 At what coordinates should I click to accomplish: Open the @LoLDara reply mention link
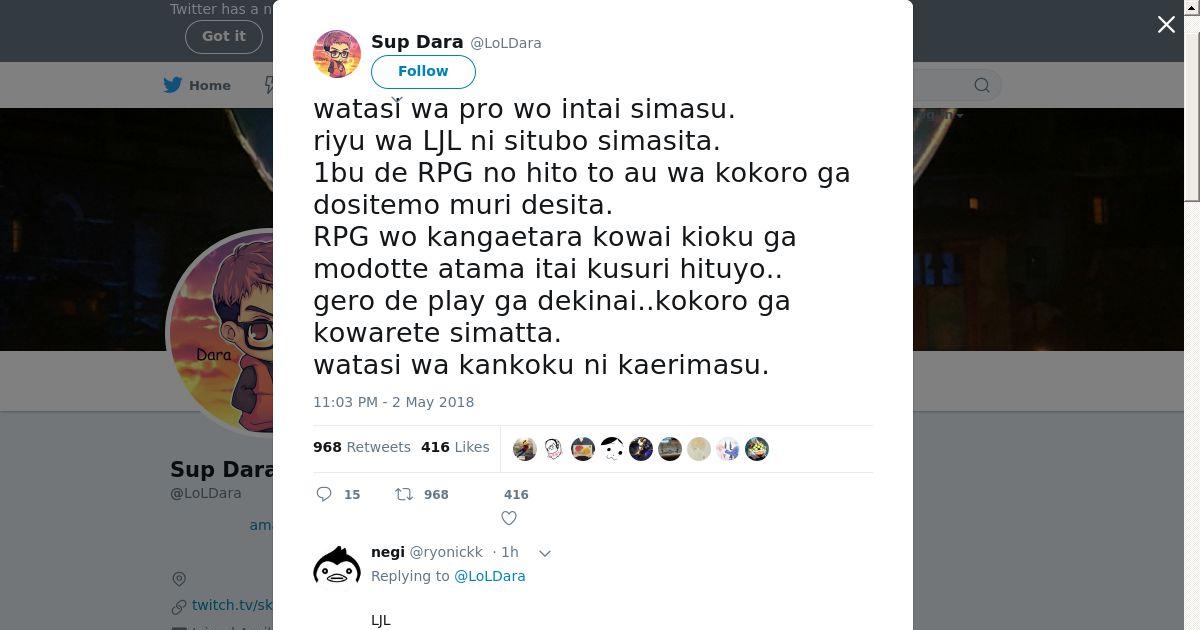[490, 576]
